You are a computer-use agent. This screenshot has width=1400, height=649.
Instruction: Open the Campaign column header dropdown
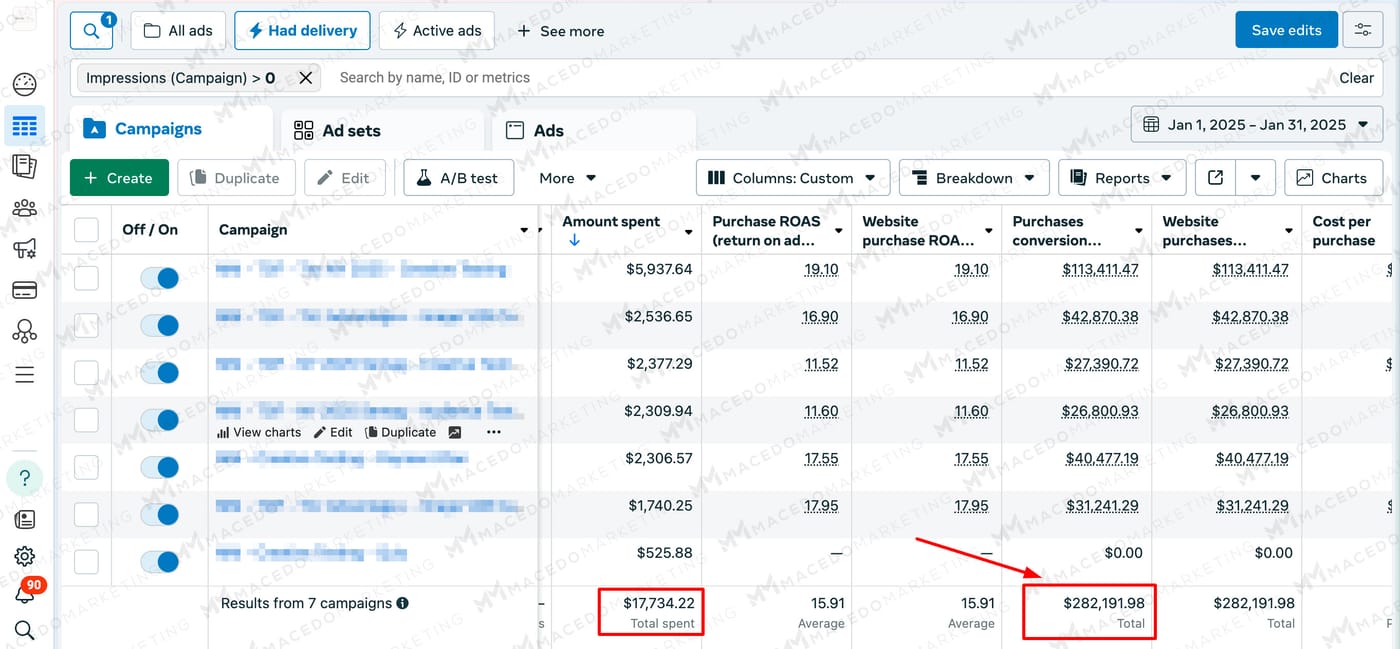click(x=524, y=230)
